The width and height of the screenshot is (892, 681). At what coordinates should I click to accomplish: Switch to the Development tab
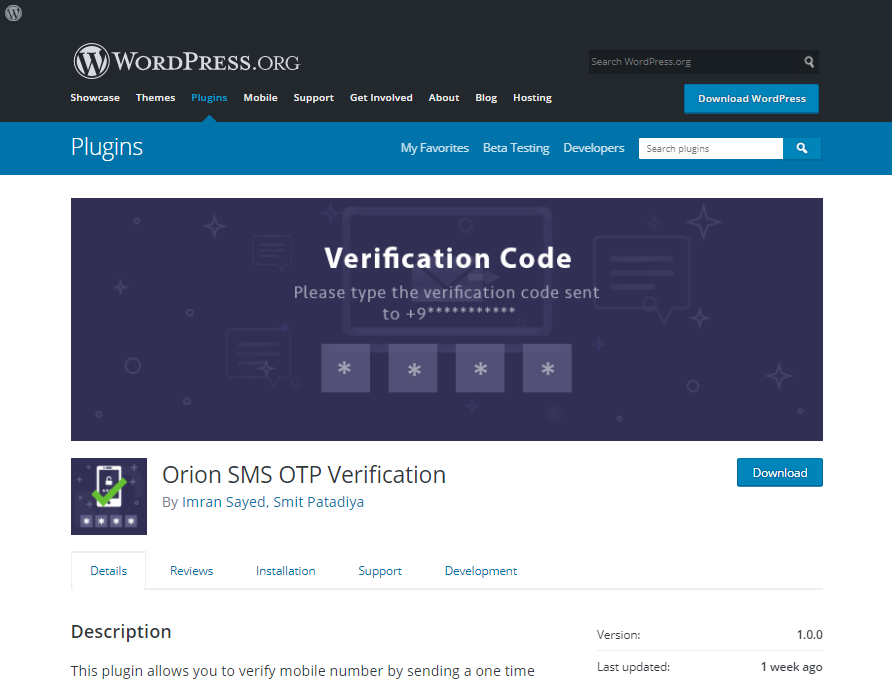point(480,570)
